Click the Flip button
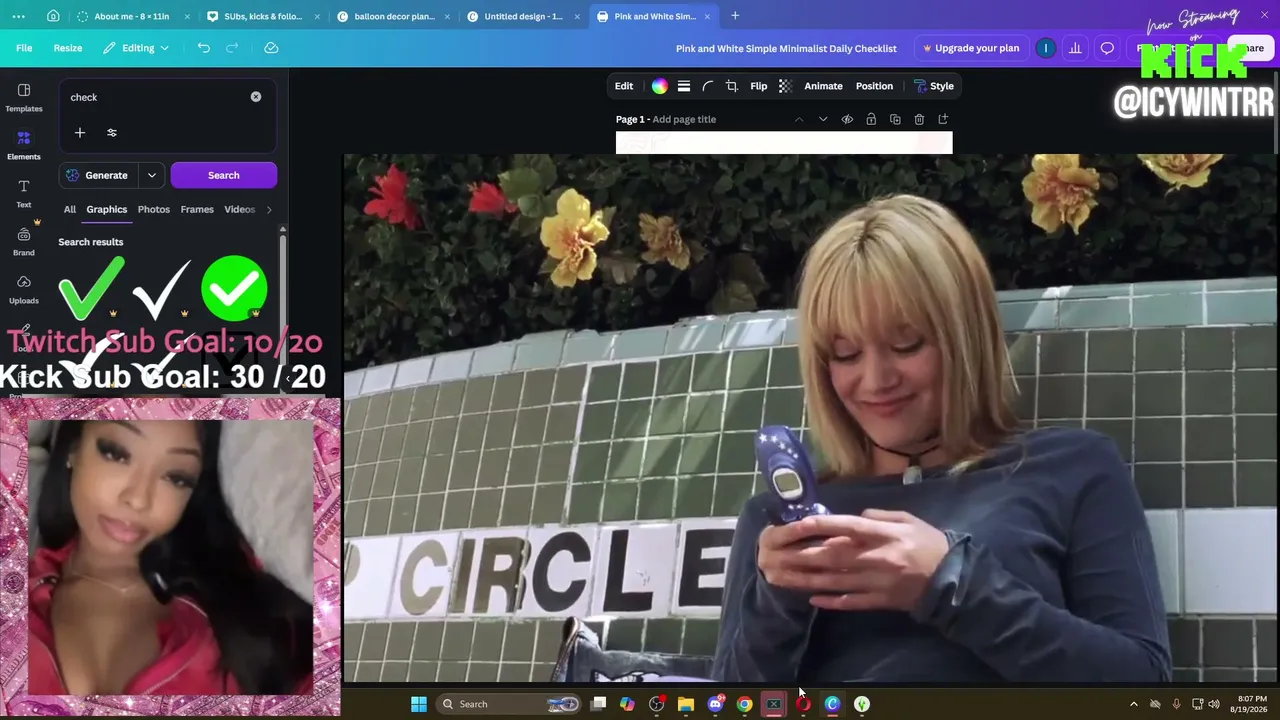 (759, 86)
